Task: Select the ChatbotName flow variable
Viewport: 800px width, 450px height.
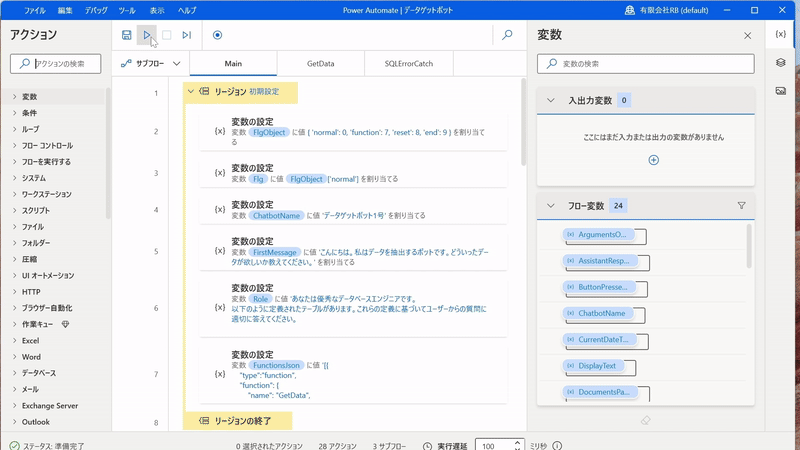Action: coord(601,313)
